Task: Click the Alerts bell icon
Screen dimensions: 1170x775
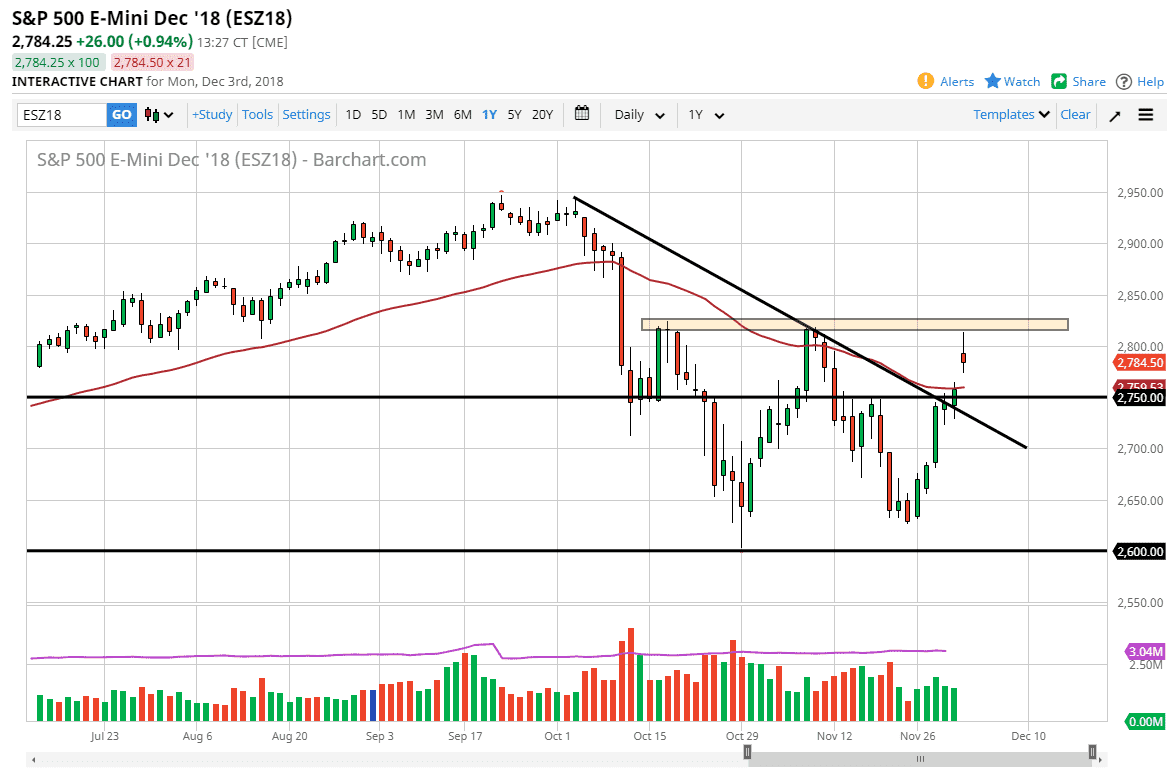Action: 927,81
